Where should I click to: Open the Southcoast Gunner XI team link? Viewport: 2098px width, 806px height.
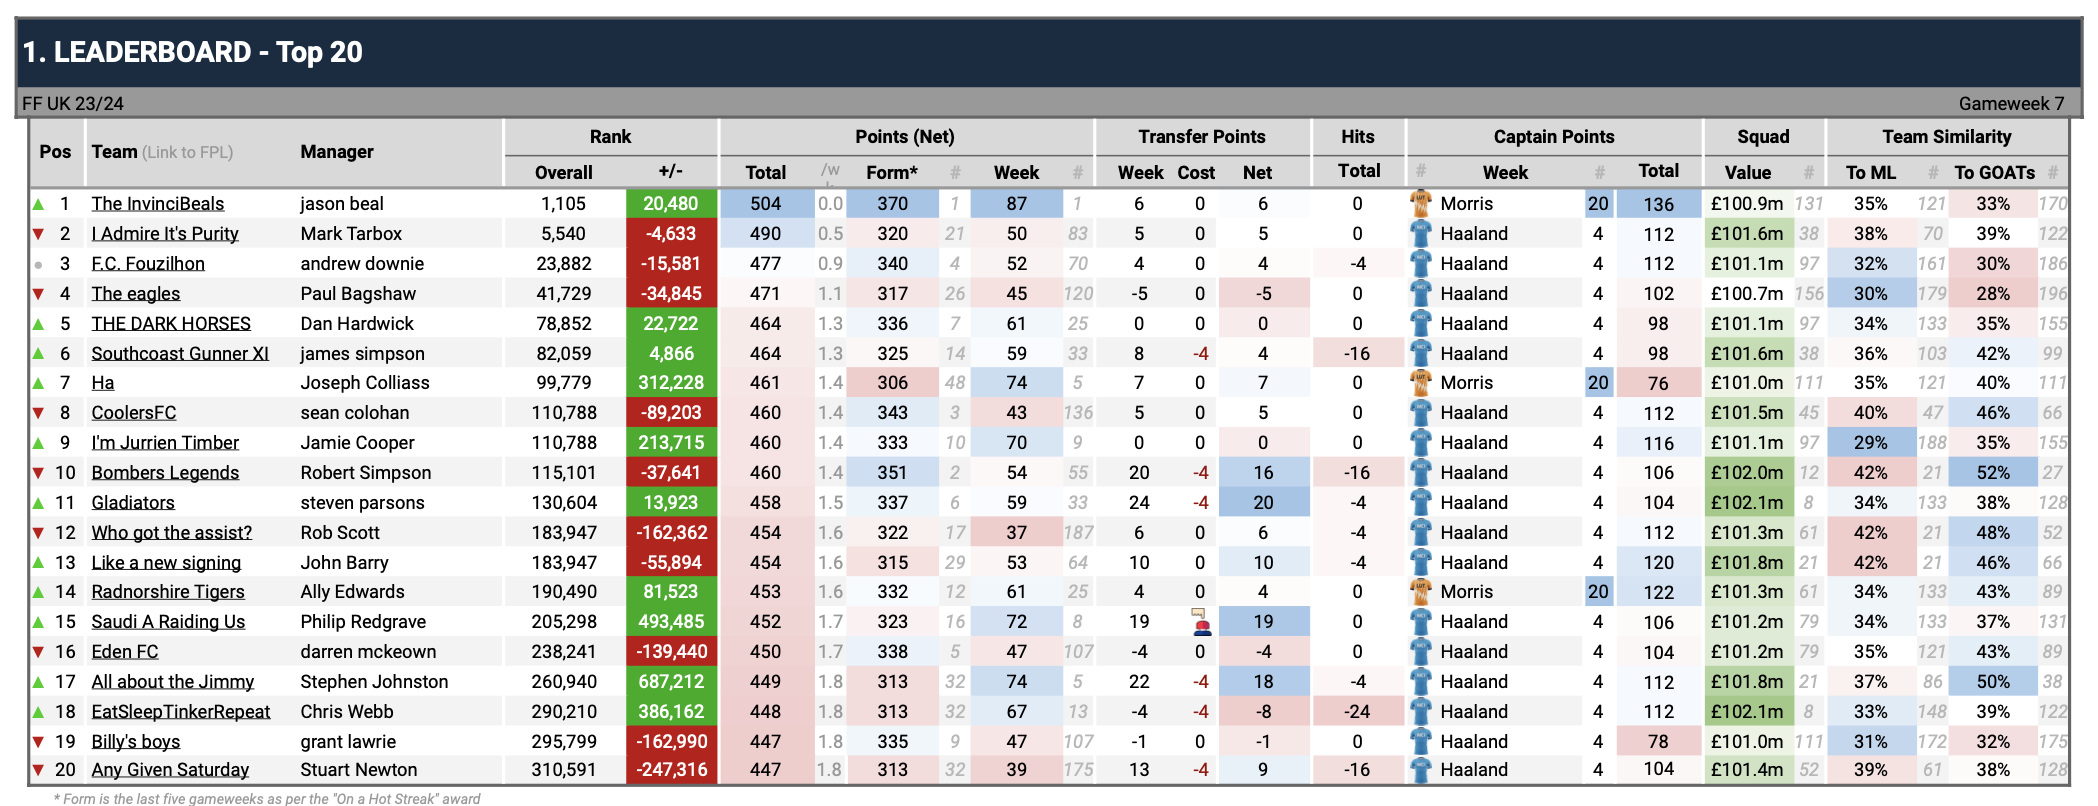[x=180, y=354]
